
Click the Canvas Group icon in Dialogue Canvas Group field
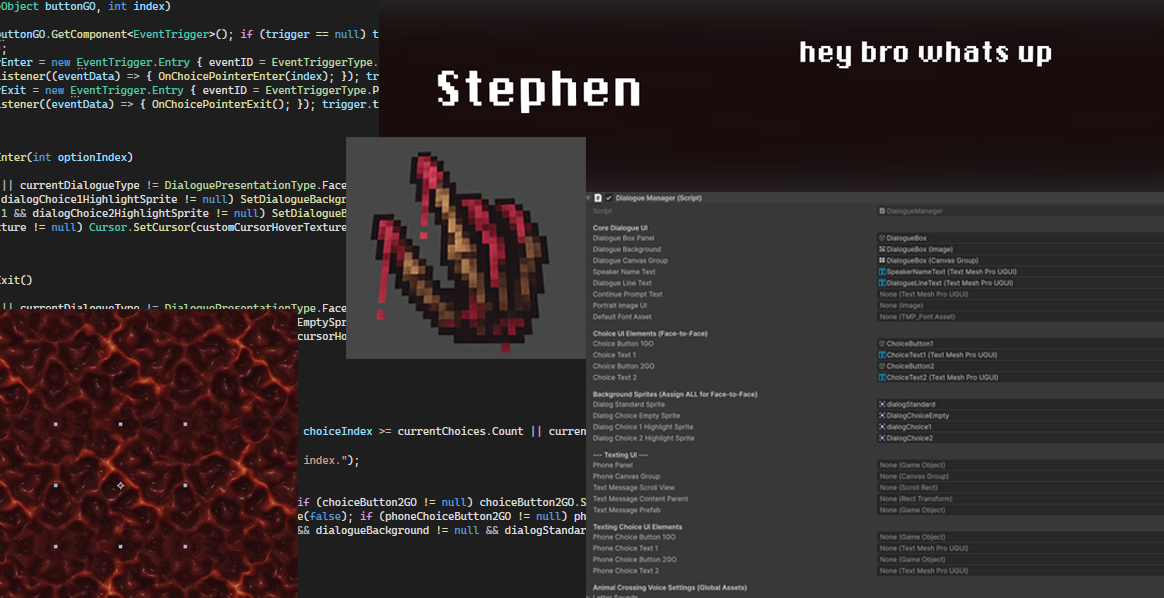pos(884,260)
